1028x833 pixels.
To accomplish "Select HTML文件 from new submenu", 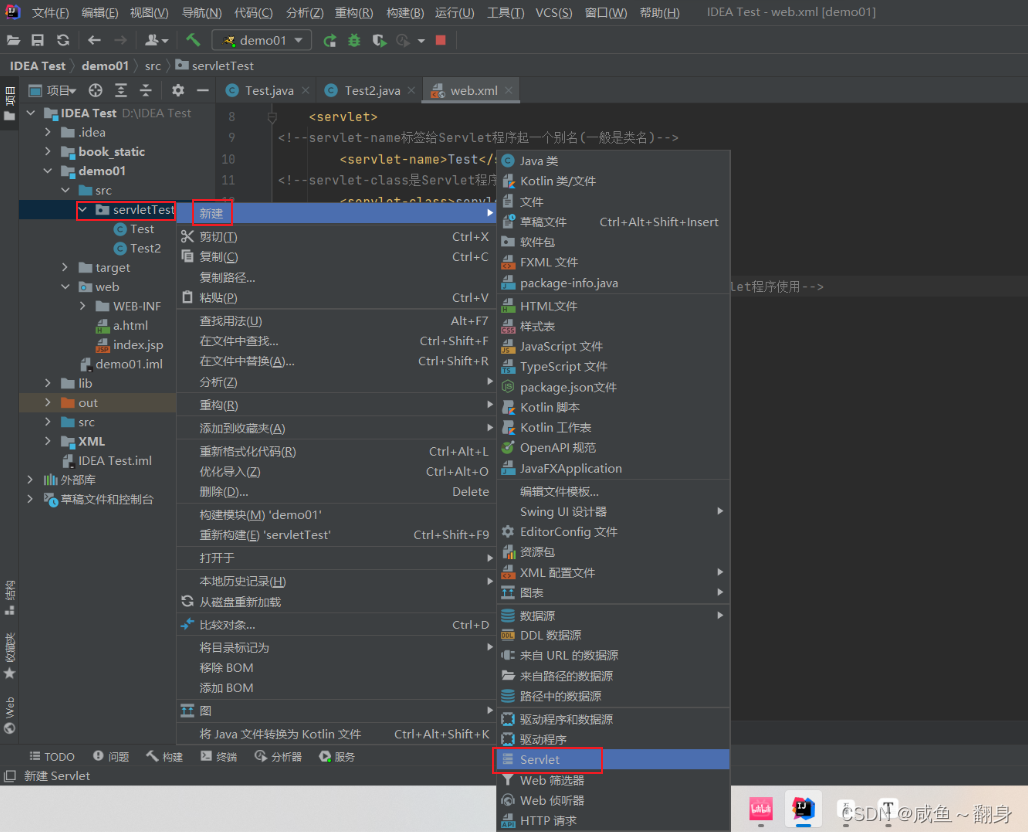I will click(613, 306).
